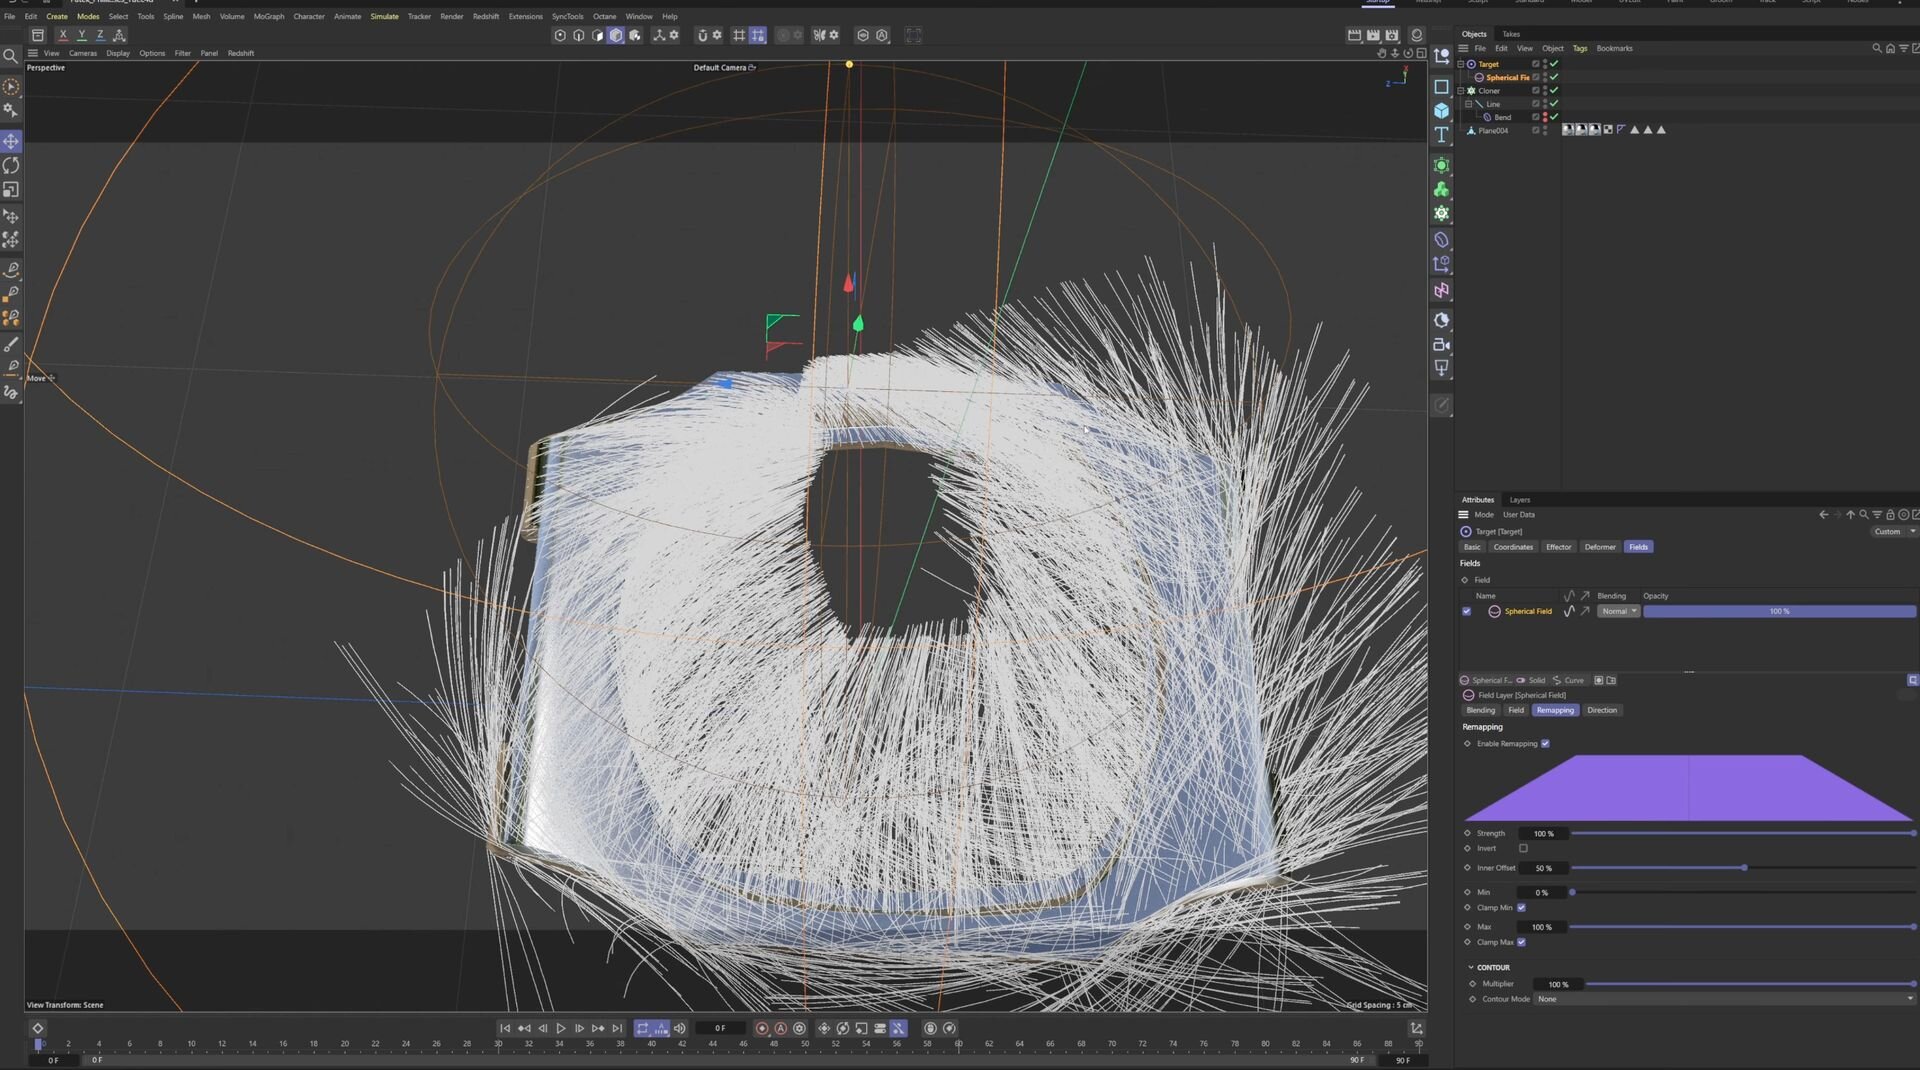This screenshot has width=1920, height=1070.
Task: Open the Redshift menu in the main menu bar
Action: point(486,16)
